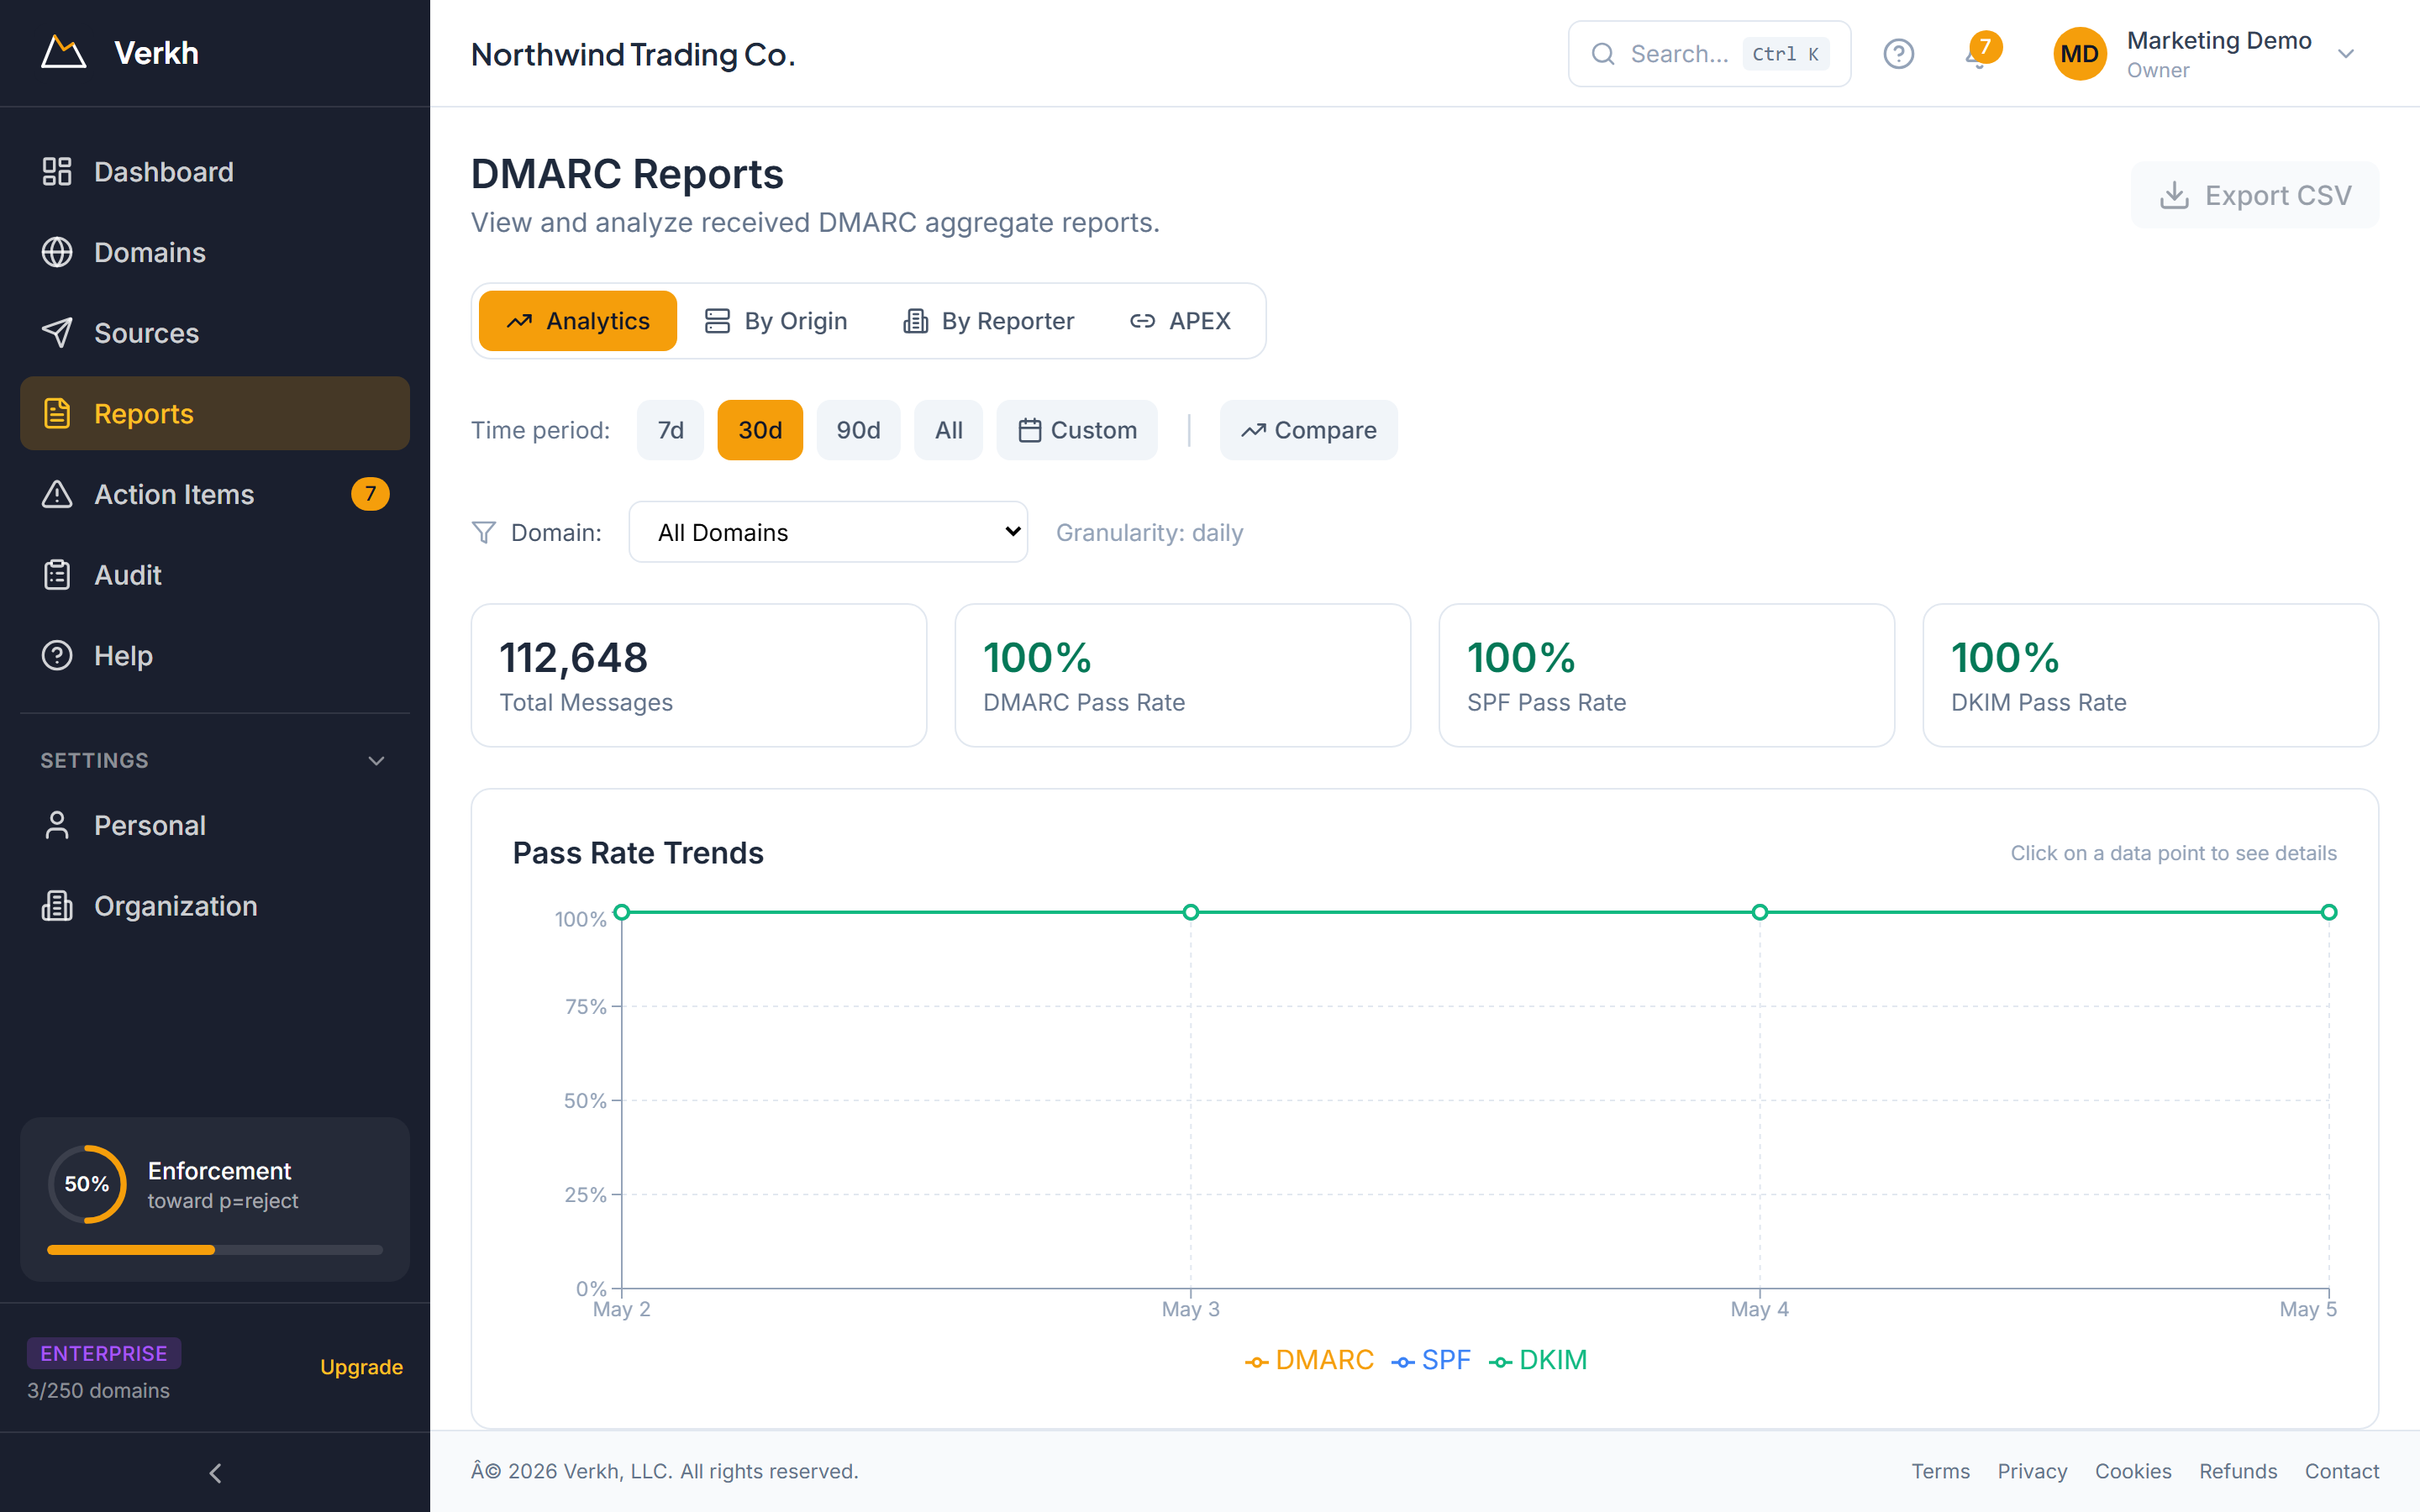The width and height of the screenshot is (2420, 1512).
Task: Open the Custom date range picker
Action: pyautogui.click(x=1077, y=430)
